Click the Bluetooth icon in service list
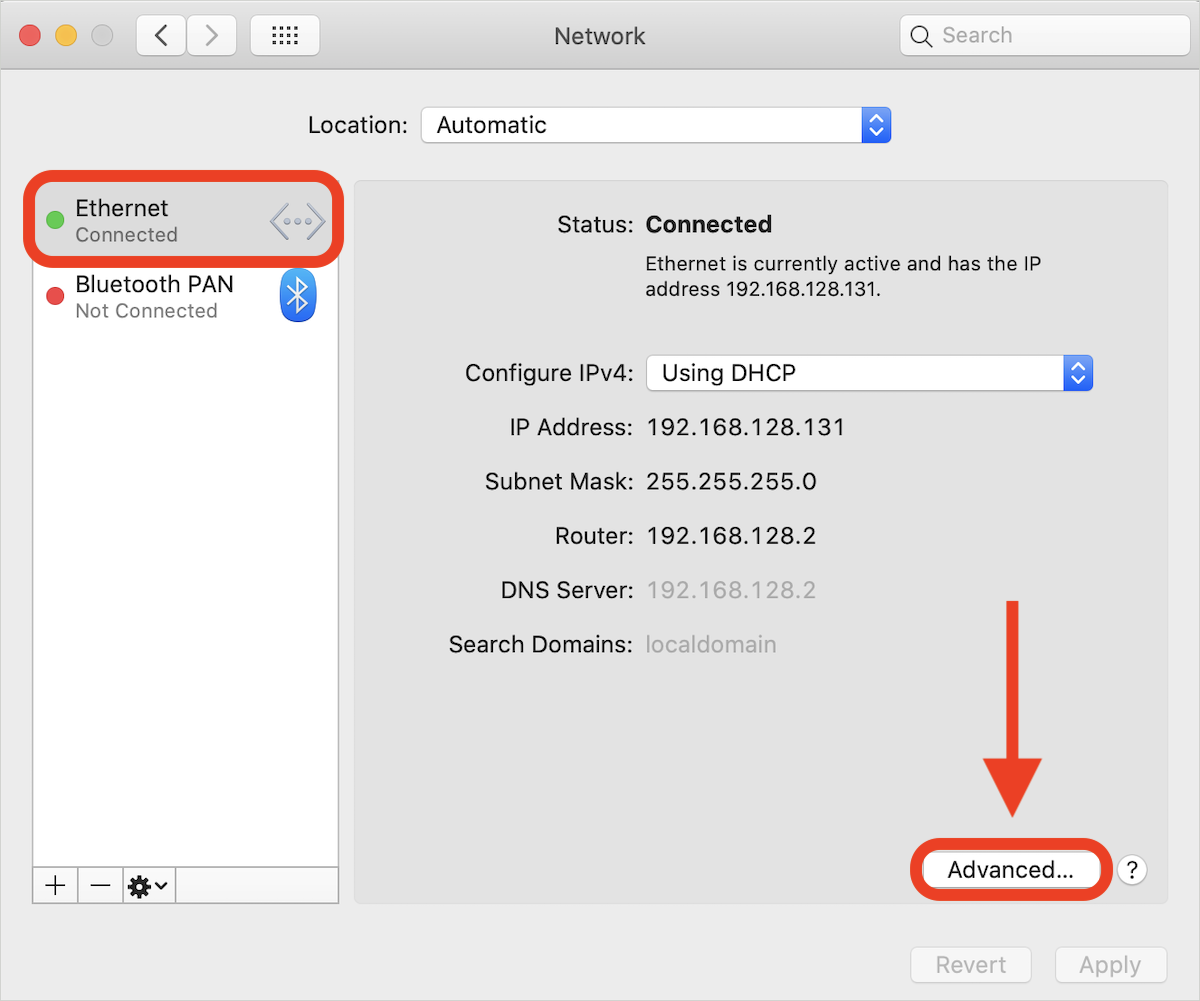 (x=297, y=296)
